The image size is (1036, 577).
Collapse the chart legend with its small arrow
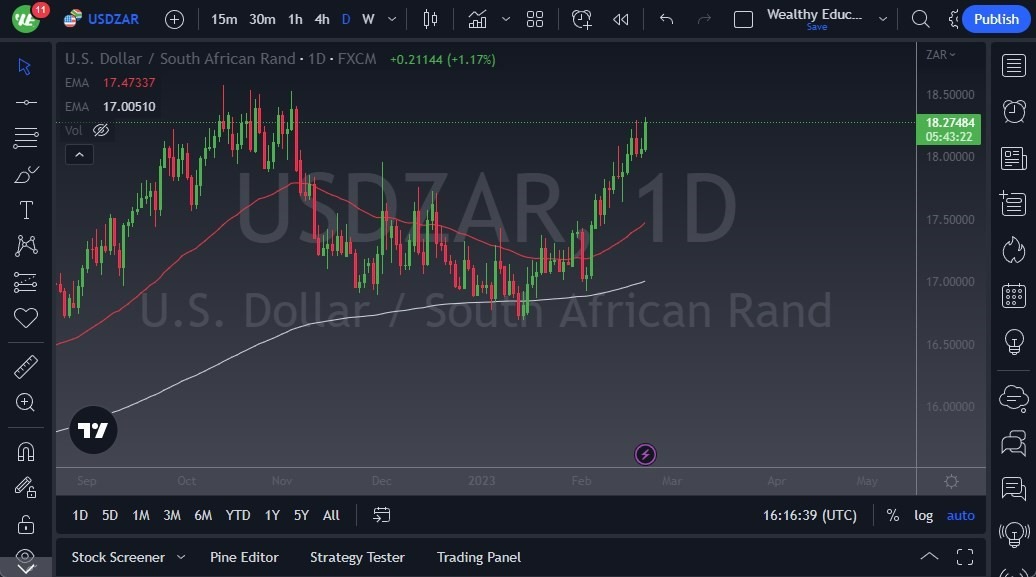pos(79,154)
